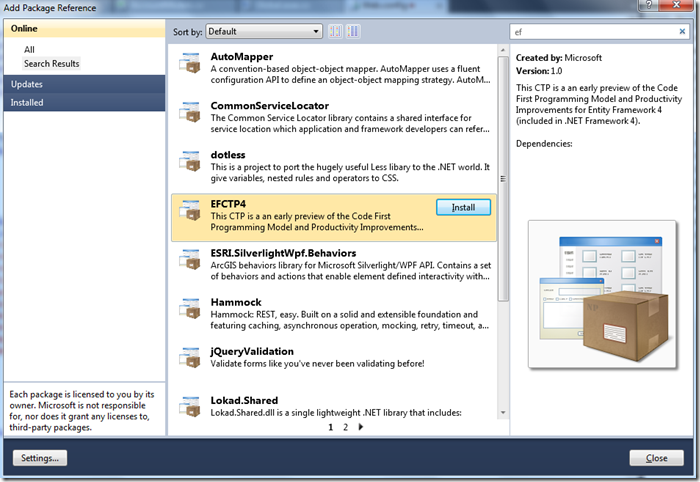Click the EFCTP4 package icon
The height and width of the screenshot is (482, 700).
coord(190,210)
